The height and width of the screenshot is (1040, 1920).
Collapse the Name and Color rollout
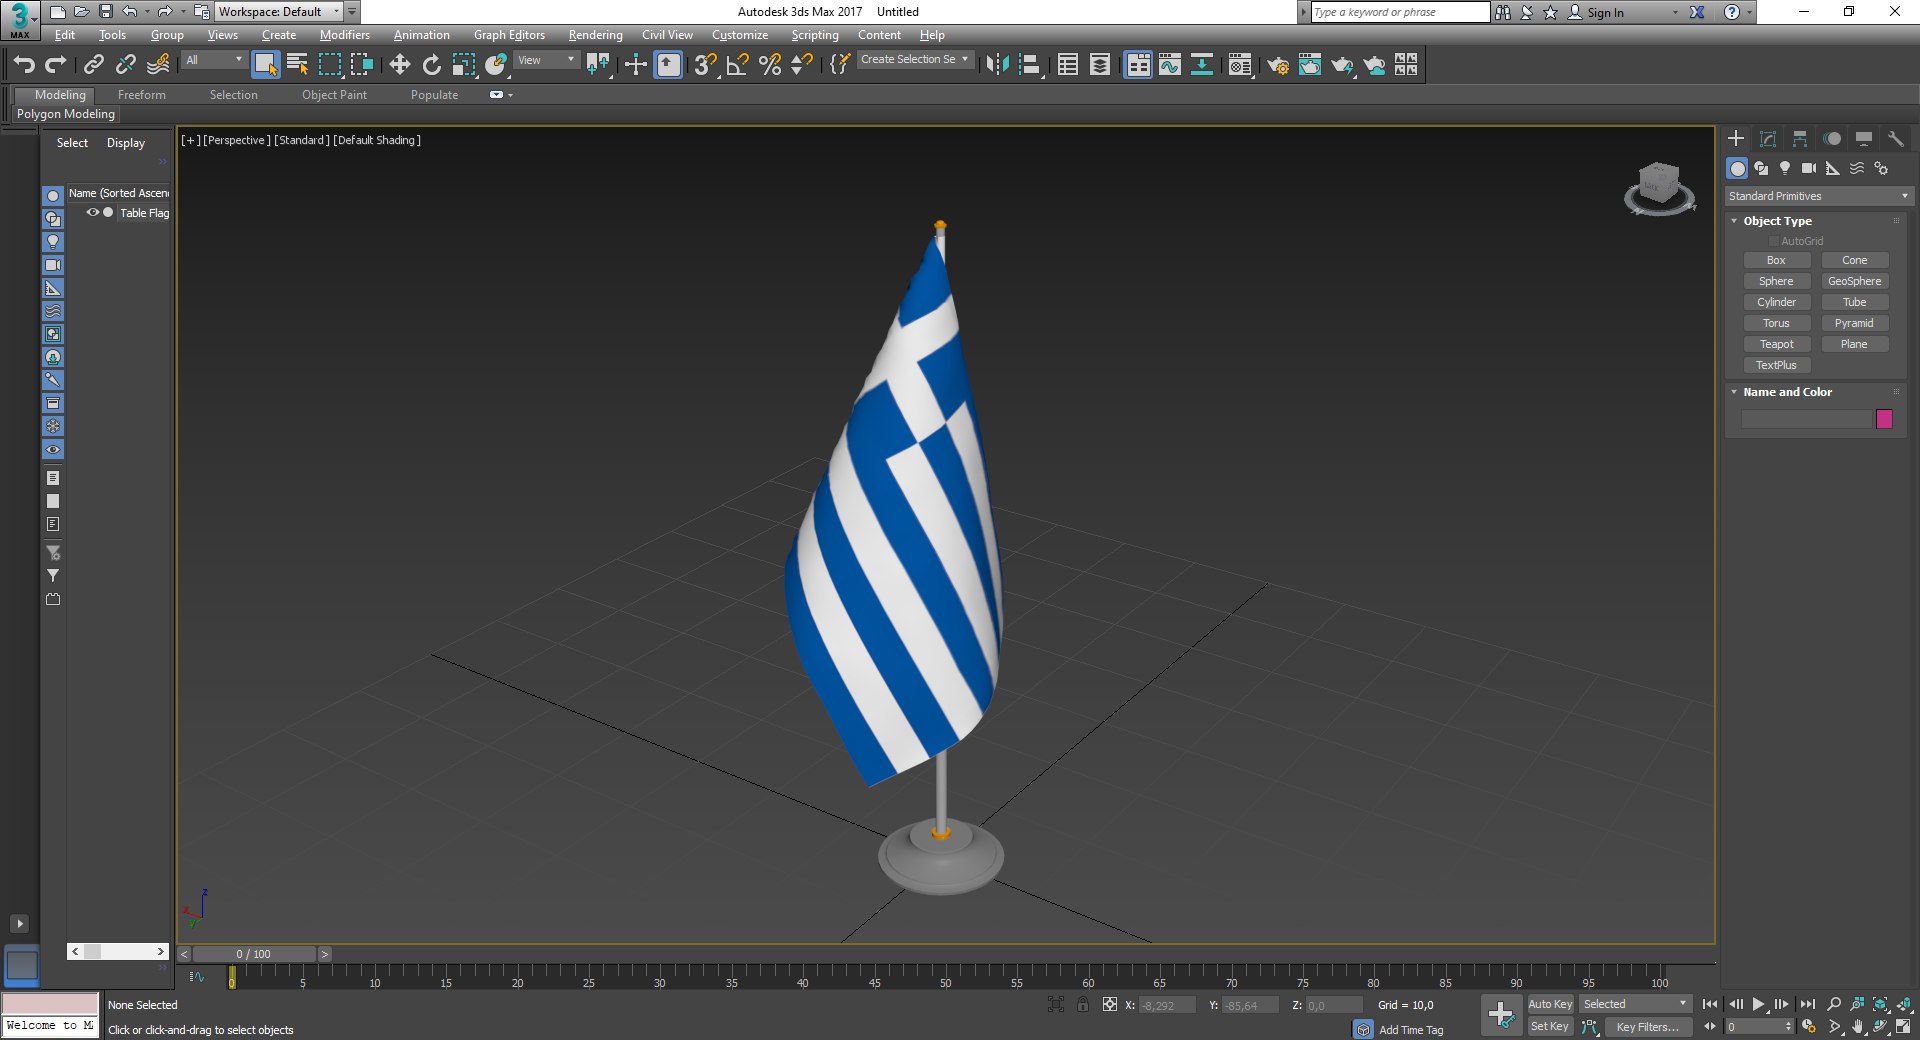[1734, 392]
